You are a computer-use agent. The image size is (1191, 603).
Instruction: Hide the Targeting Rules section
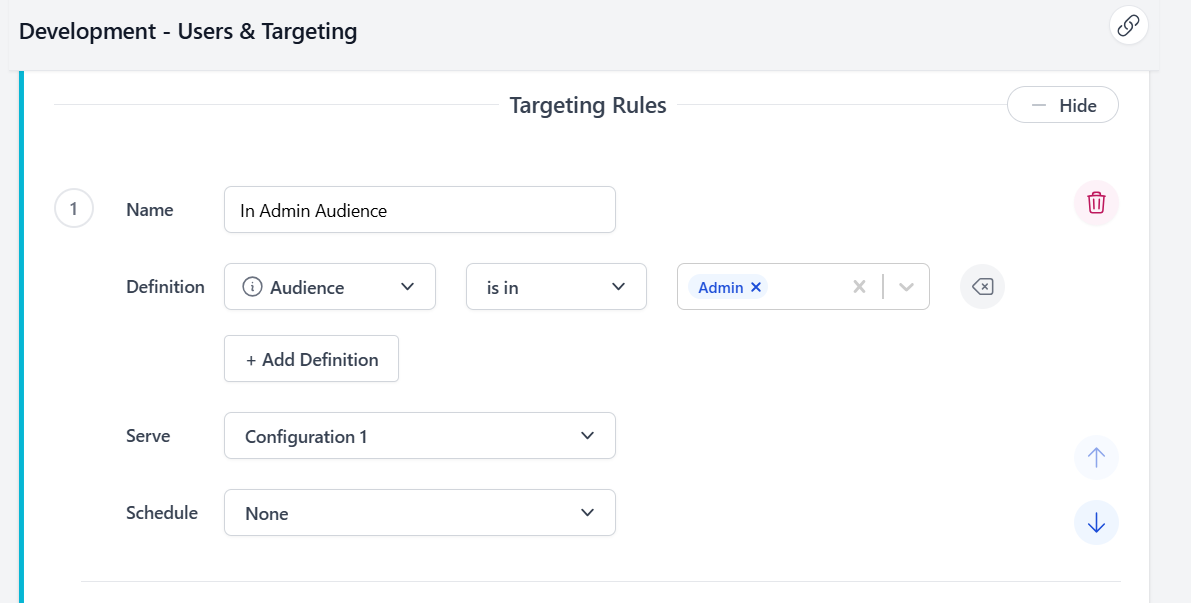coord(1063,105)
